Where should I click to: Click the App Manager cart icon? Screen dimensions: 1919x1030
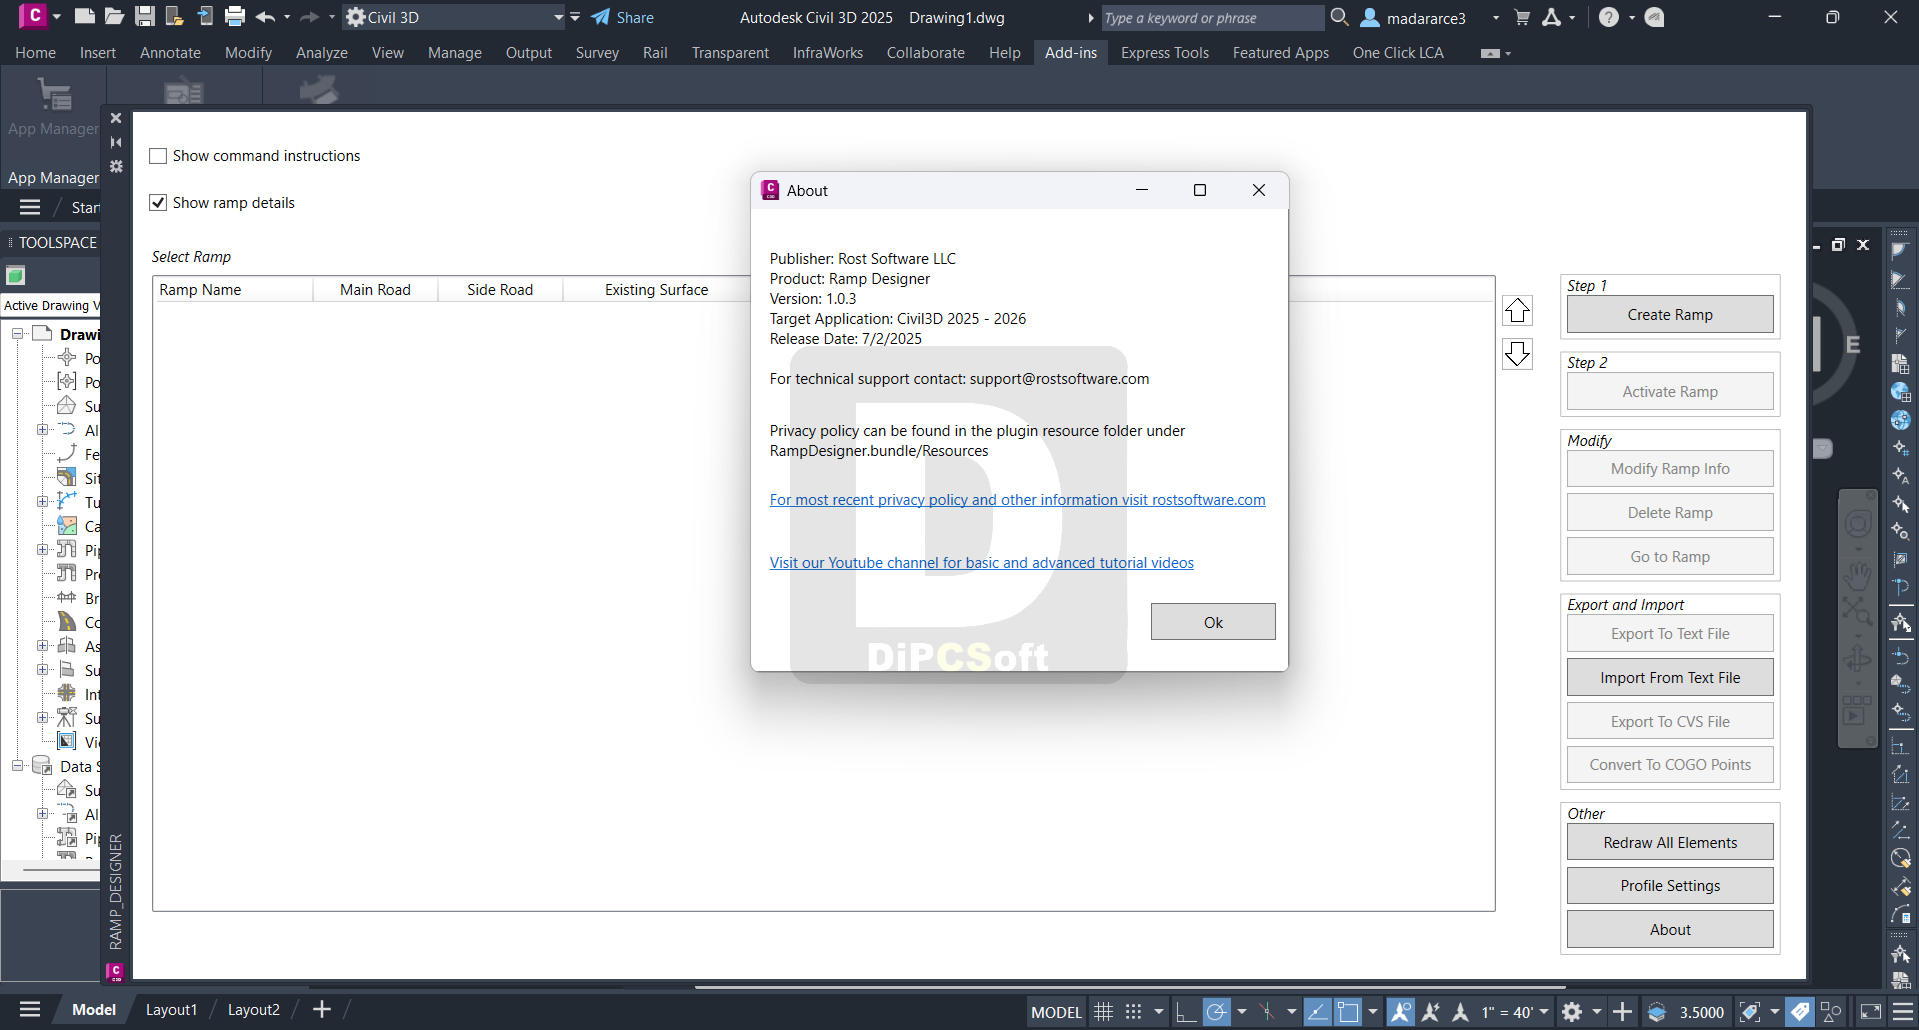pyautogui.click(x=53, y=96)
